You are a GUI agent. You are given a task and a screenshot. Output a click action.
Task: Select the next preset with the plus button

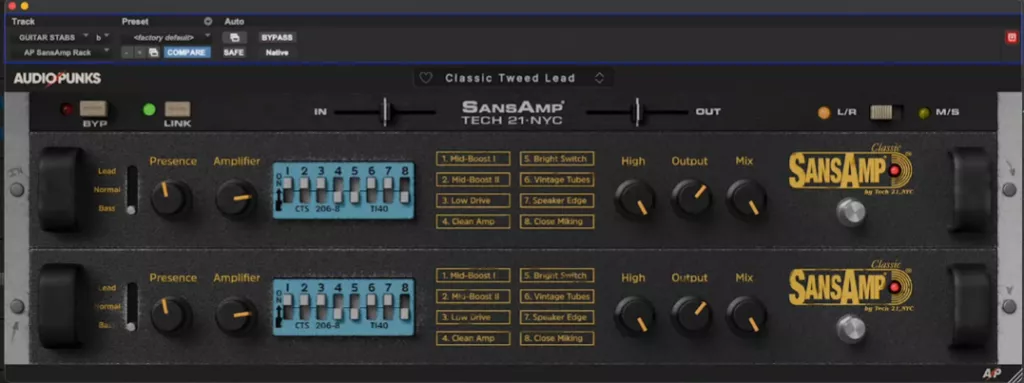tap(140, 52)
